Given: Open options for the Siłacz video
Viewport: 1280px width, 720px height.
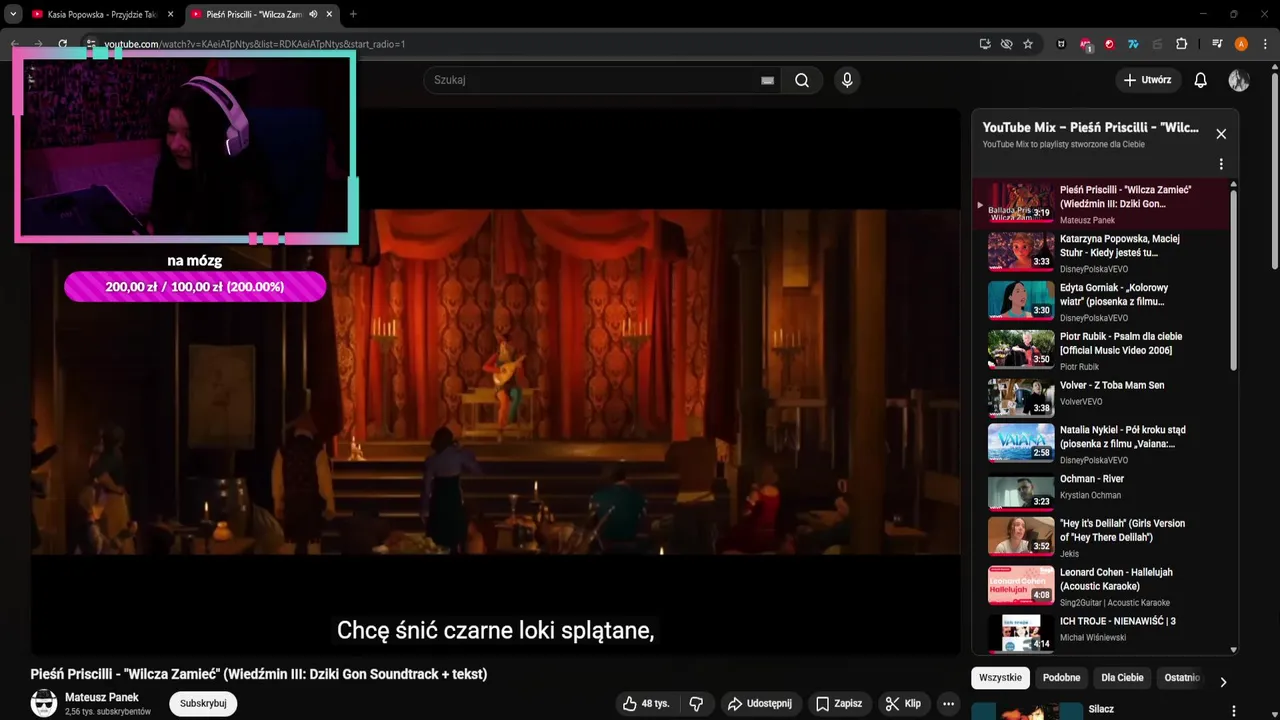Looking at the screenshot, I should click(1233, 711).
